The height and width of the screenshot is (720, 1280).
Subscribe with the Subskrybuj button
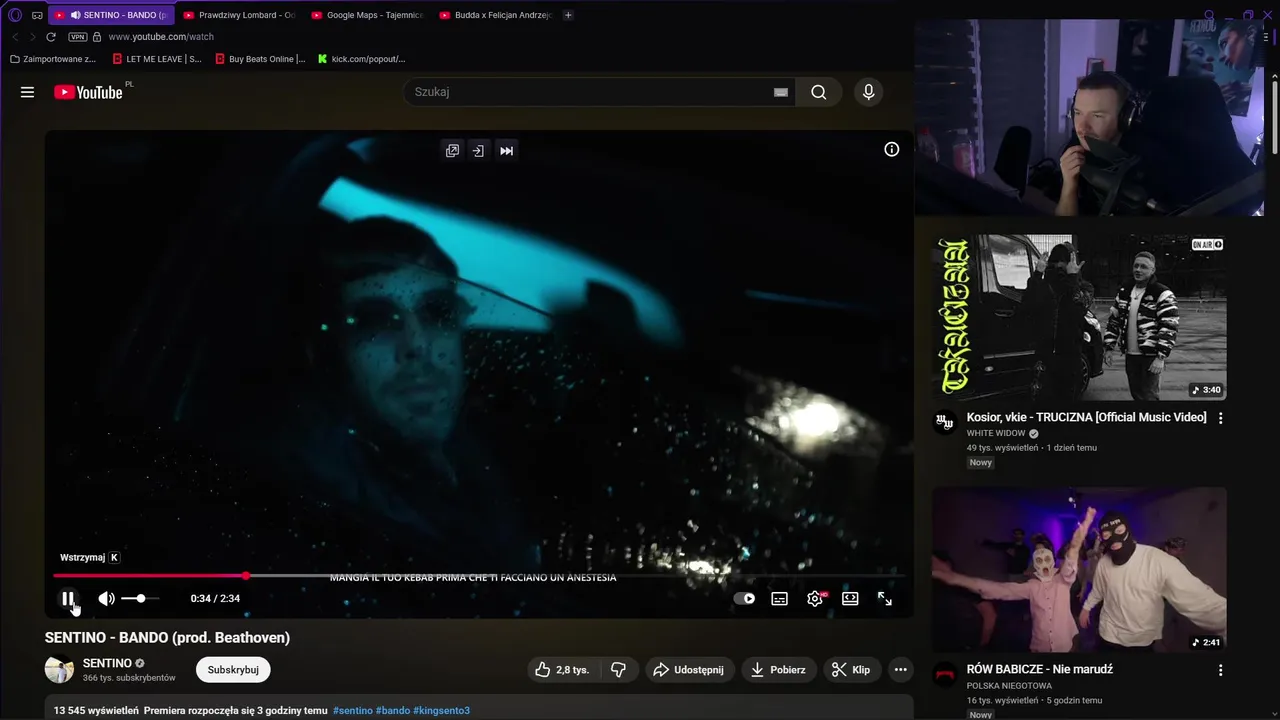click(233, 670)
